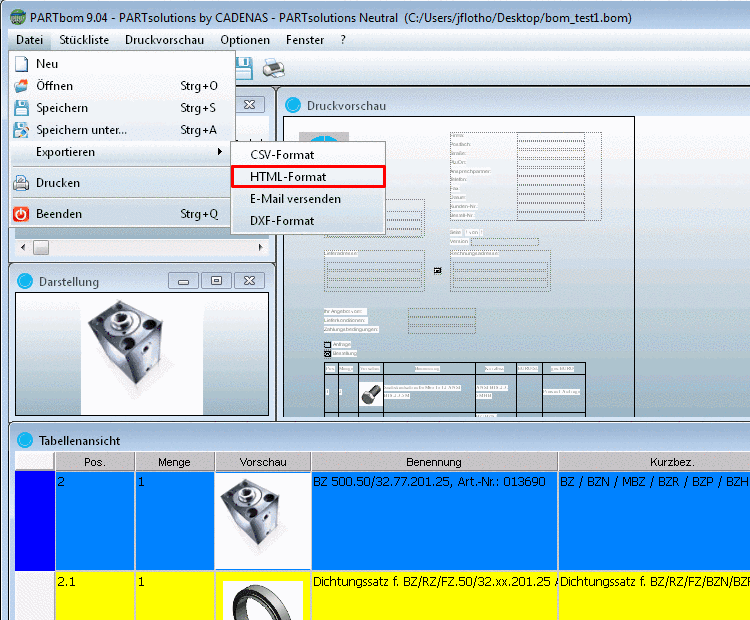This screenshot has height=620, width=750.
Task: Click the horizontal scrollbar thumb
Action: (41, 247)
